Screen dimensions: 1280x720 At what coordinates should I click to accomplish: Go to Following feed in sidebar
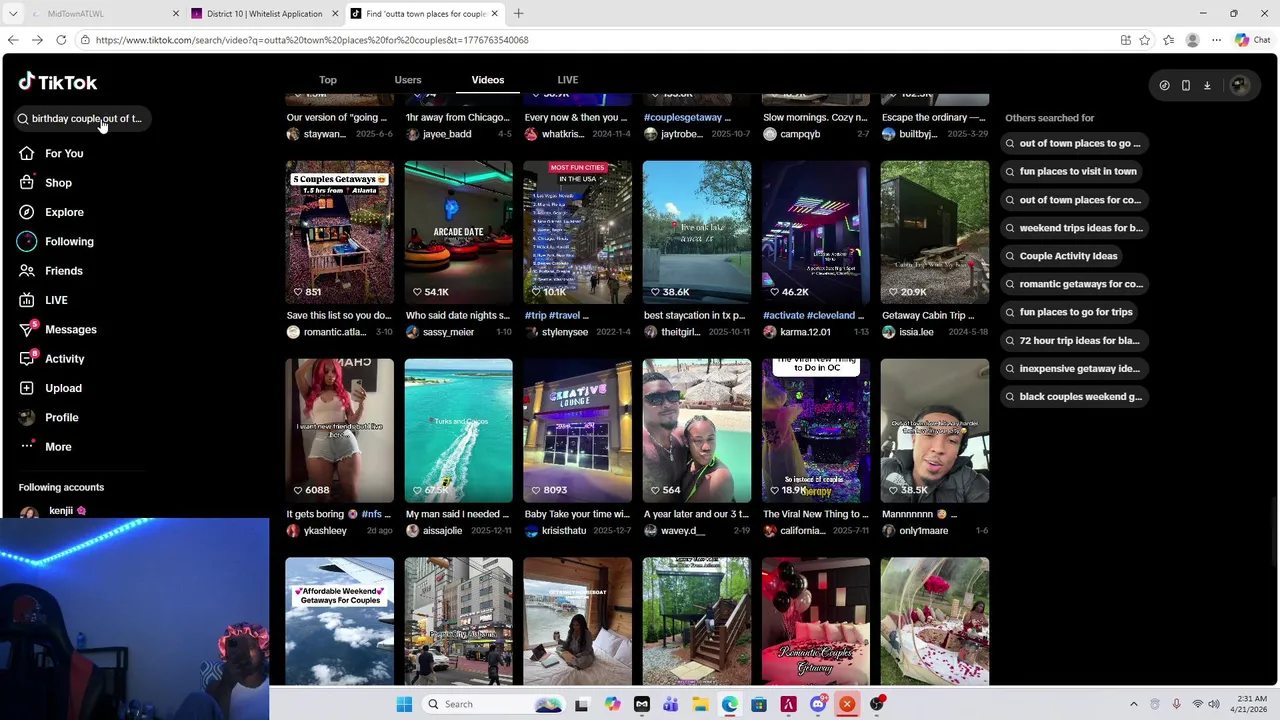tap(56, 241)
